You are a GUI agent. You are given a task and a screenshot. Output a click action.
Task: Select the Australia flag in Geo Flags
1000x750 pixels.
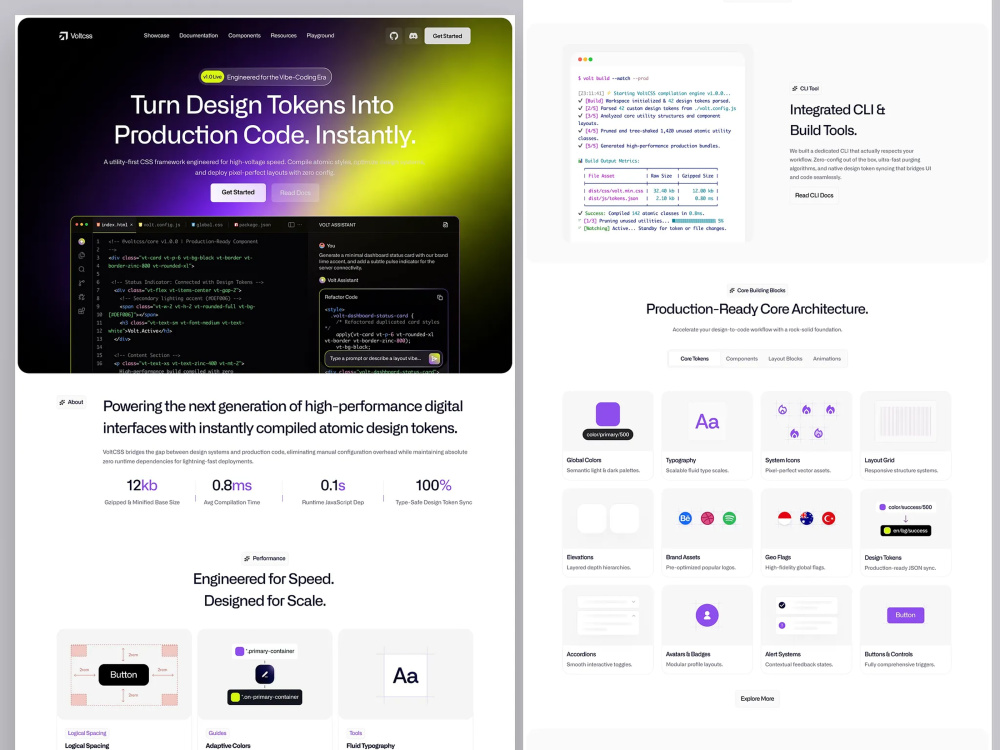click(x=807, y=518)
